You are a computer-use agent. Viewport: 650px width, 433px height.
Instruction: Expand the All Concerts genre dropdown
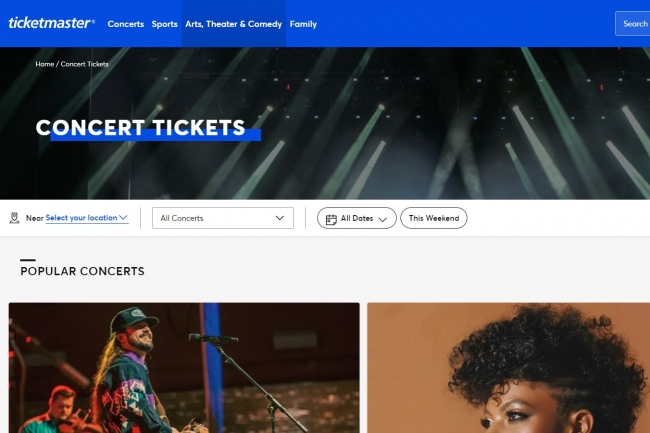click(223, 218)
